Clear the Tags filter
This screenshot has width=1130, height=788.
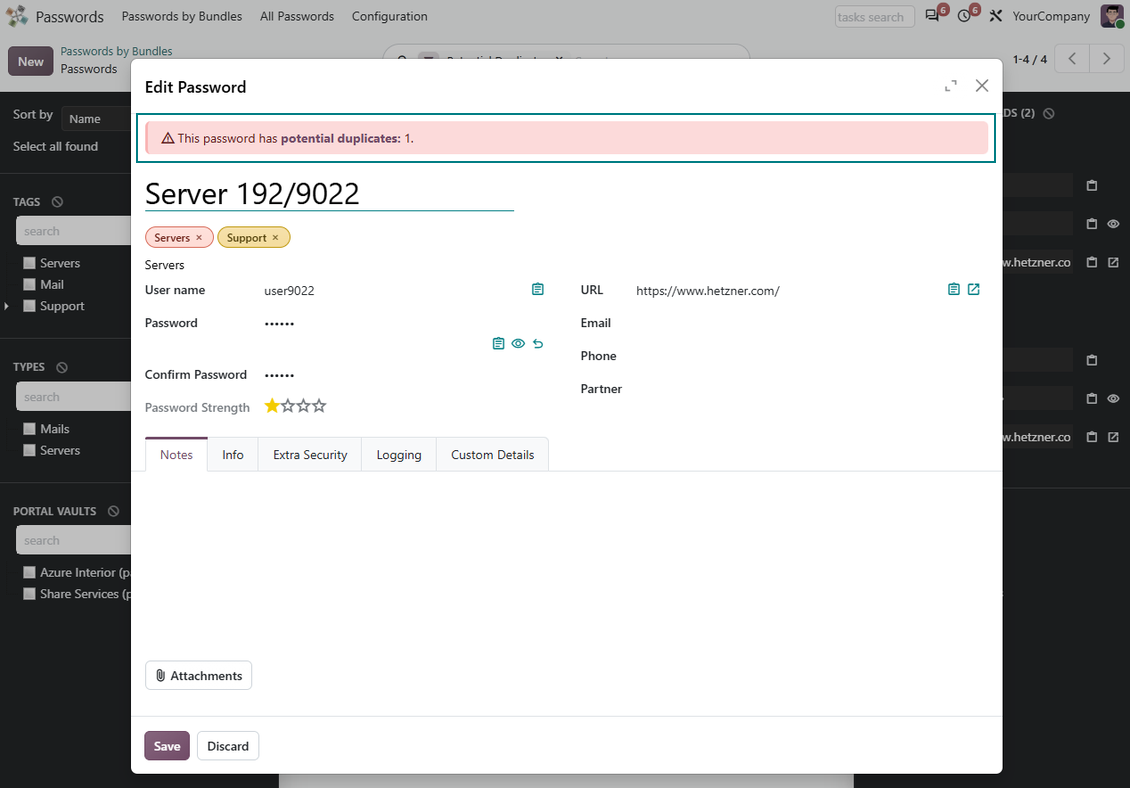58,202
